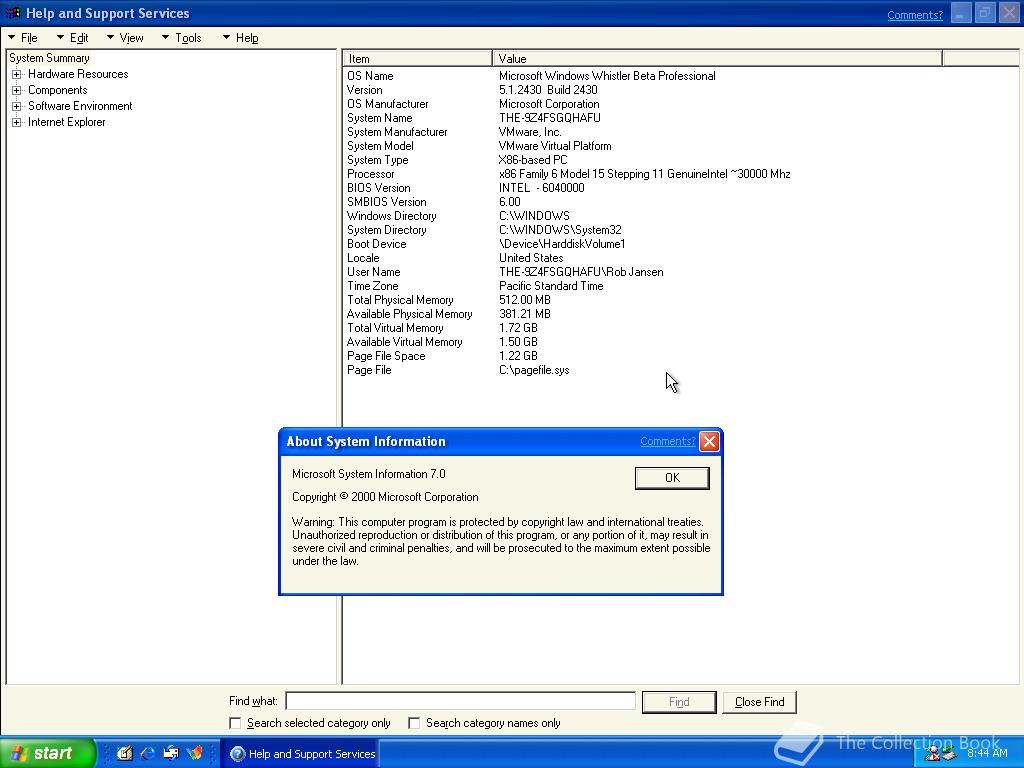The height and width of the screenshot is (768, 1024).
Task: Select the Time Zone row
Action: tap(475, 286)
